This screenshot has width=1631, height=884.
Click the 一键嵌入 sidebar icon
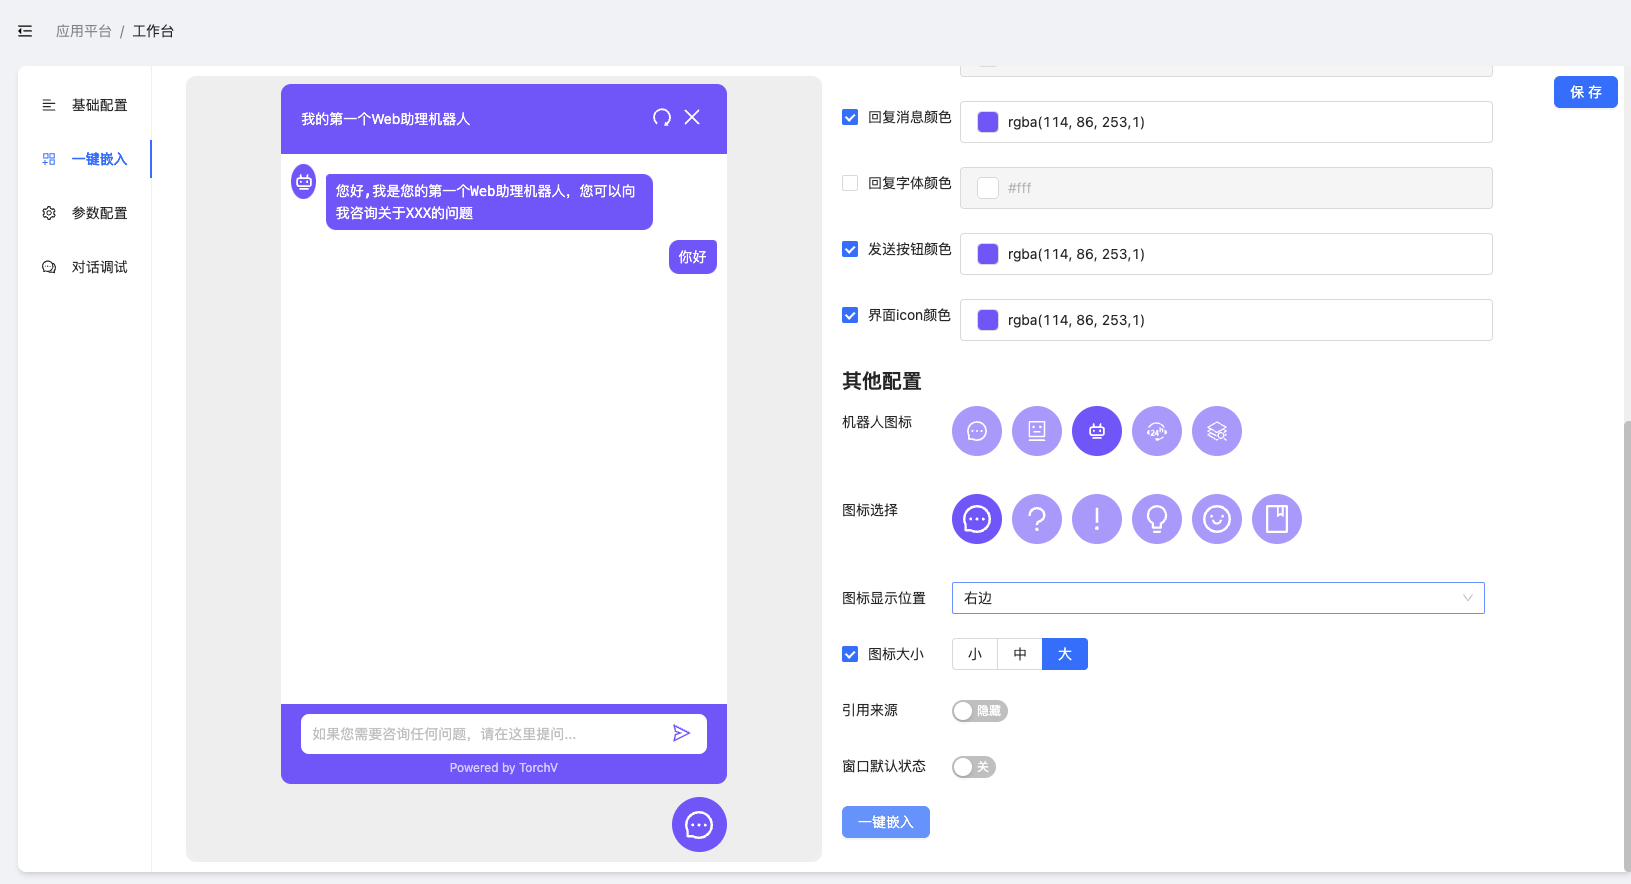[49, 159]
